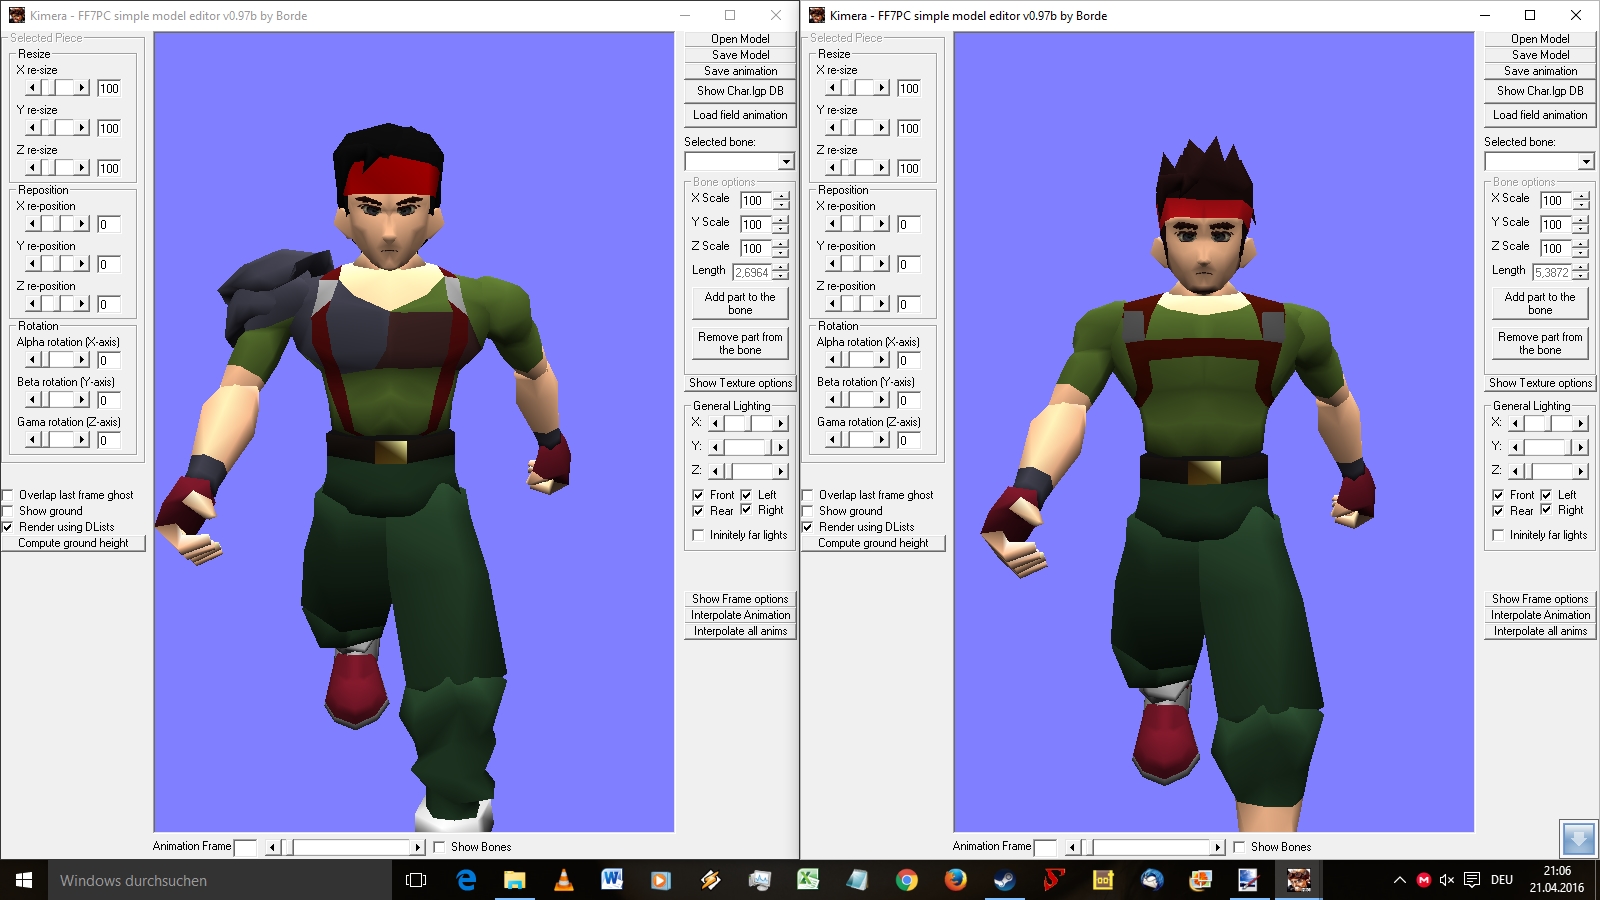
Task: Click Save animation in left Kimera window
Action: tap(740, 71)
